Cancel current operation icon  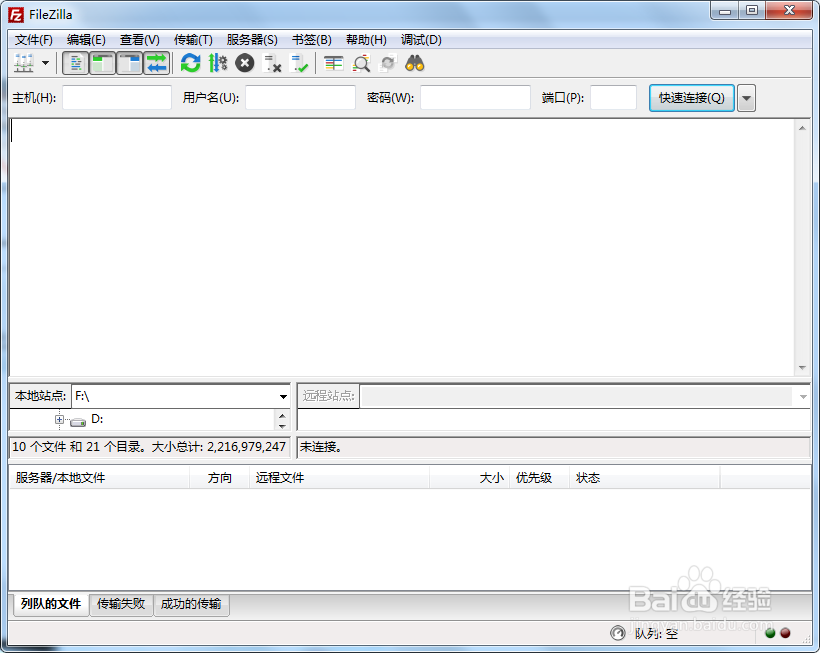(244, 63)
